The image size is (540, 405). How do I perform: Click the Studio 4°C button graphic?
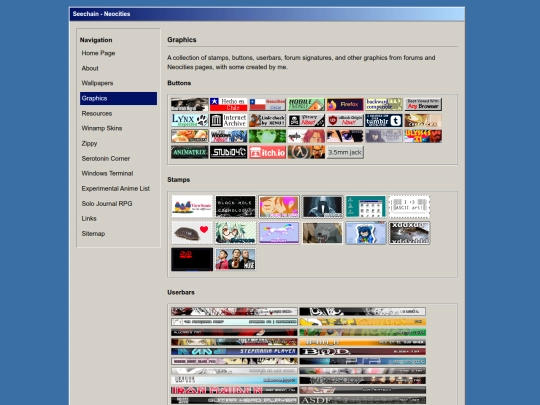tap(229, 152)
